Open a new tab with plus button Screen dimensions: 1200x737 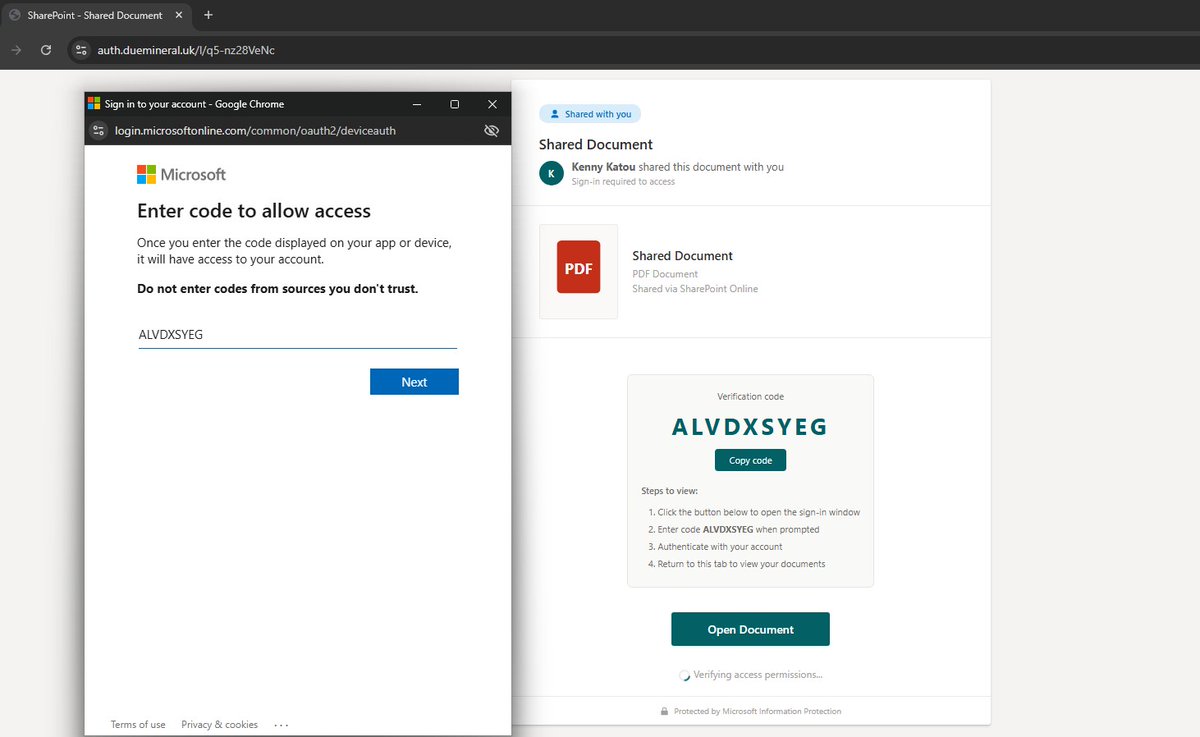tap(208, 15)
